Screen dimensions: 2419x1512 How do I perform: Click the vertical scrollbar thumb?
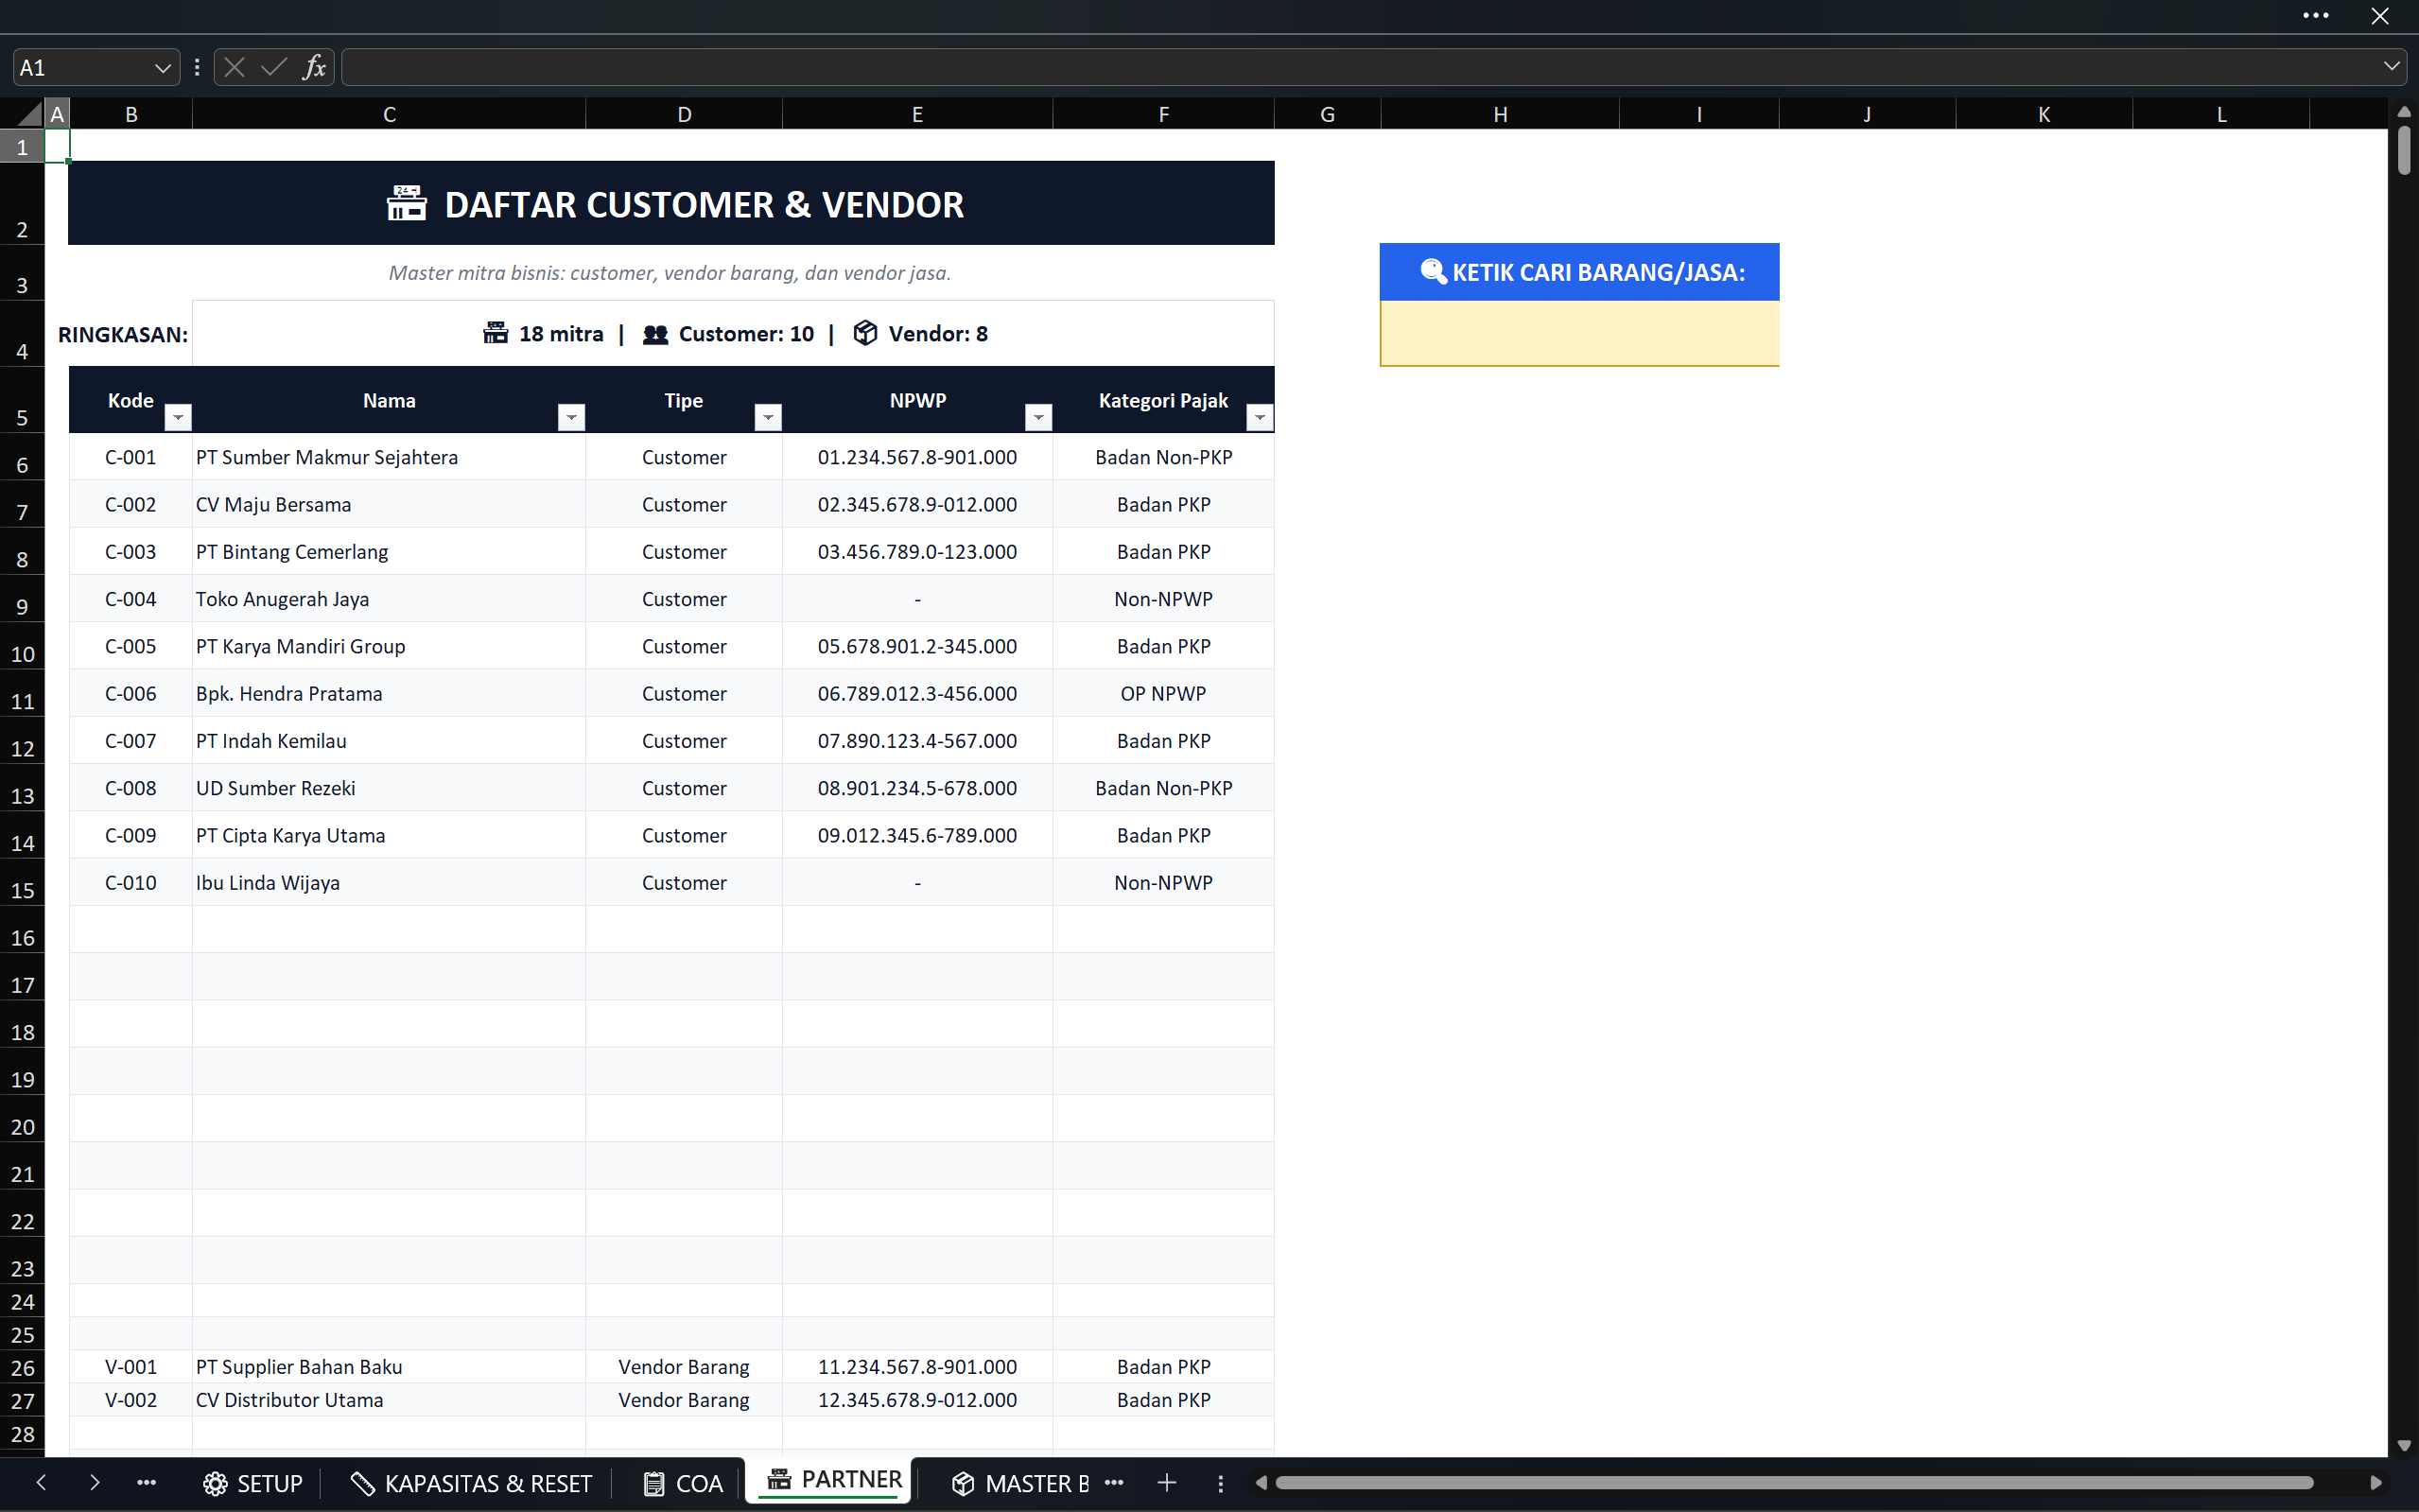coord(2404,150)
